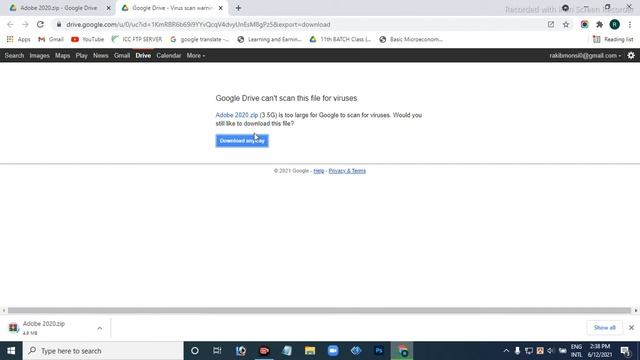The image size is (640, 360).
Task: Open File Explorer from taskbar
Action: click(310, 351)
